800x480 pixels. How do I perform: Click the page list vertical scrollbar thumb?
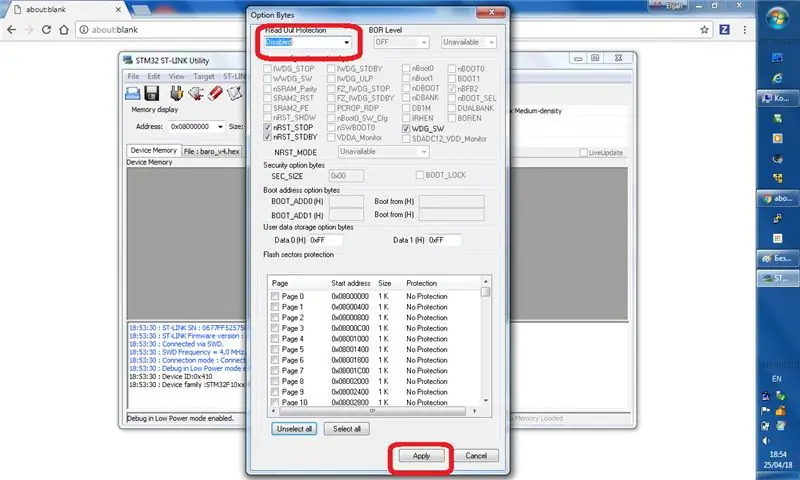(x=486, y=292)
